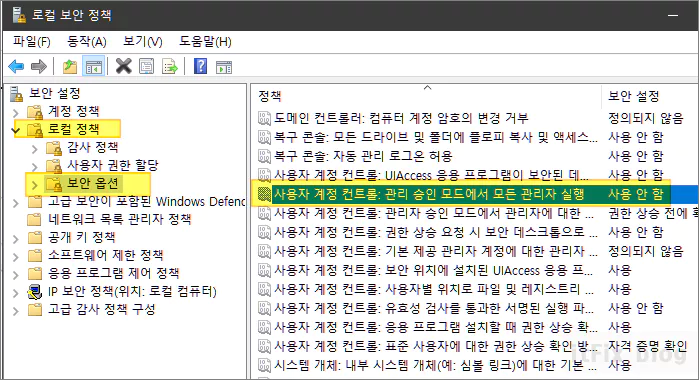The width and height of the screenshot is (699, 380).
Task: Select 고급 감사 정책 구성 folder
Action: click(x=102, y=309)
